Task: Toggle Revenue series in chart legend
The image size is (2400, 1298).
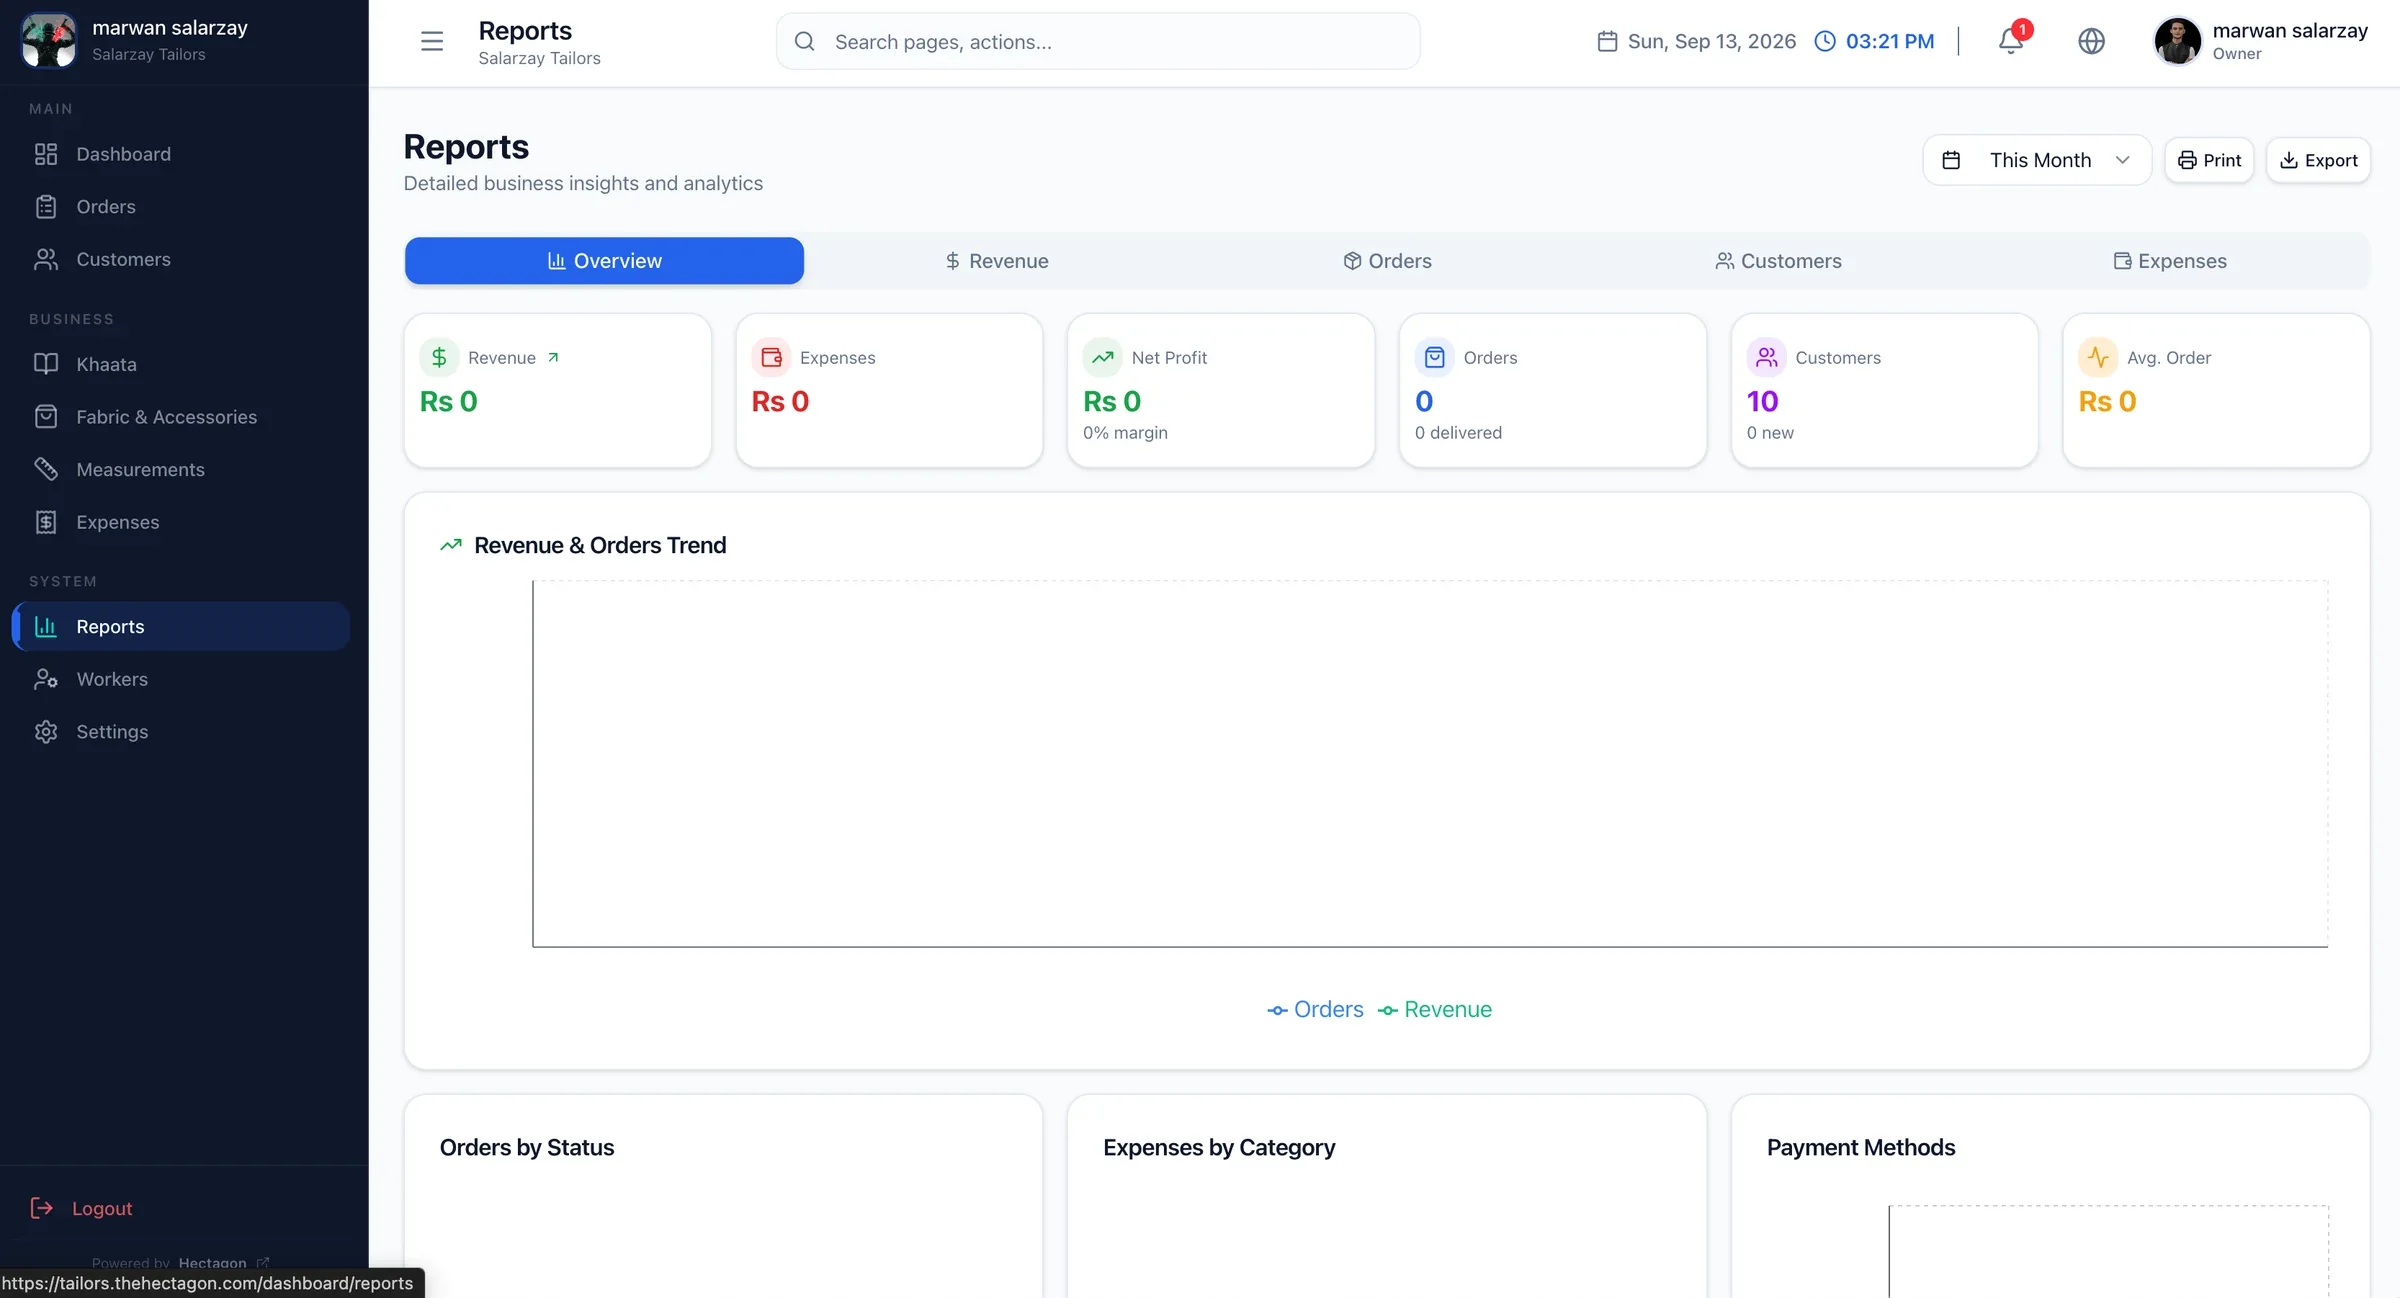Action: (1435, 1010)
